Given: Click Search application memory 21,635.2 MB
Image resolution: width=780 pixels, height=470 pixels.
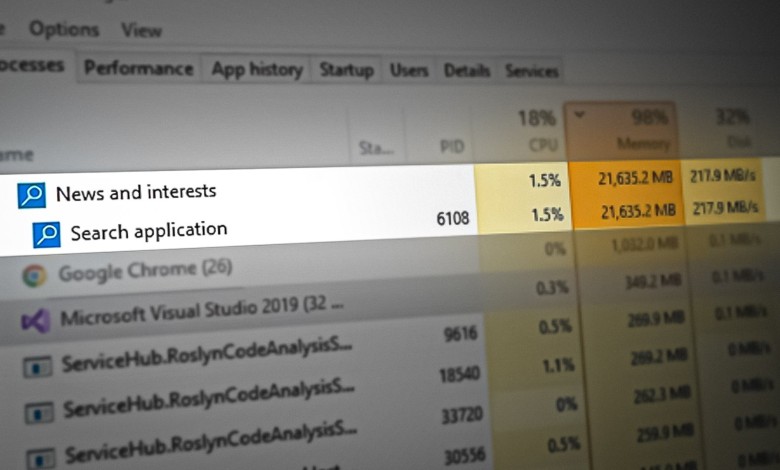Looking at the screenshot, I should coord(638,211).
